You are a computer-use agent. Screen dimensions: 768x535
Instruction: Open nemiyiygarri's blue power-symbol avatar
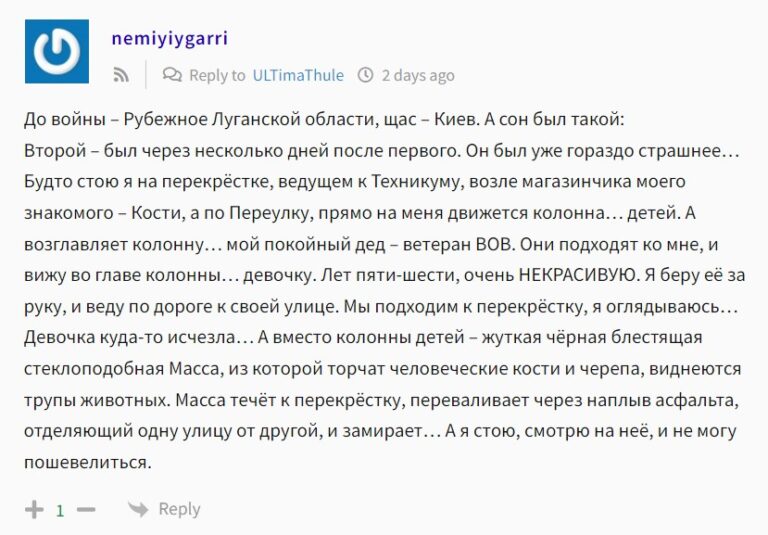pos(57,51)
